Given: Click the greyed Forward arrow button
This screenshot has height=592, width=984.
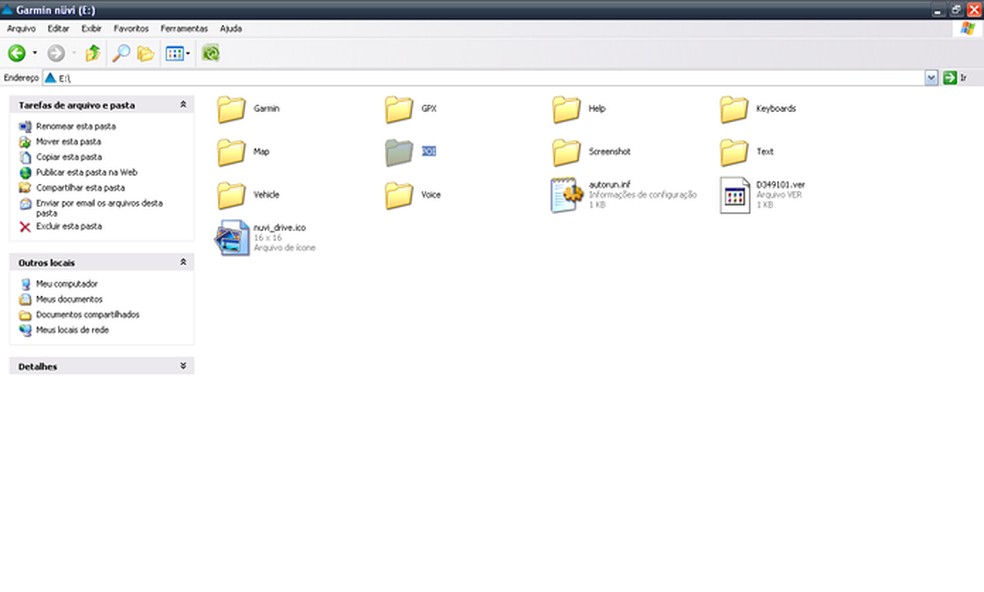Looking at the screenshot, I should pyautogui.click(x=56, y=53).
